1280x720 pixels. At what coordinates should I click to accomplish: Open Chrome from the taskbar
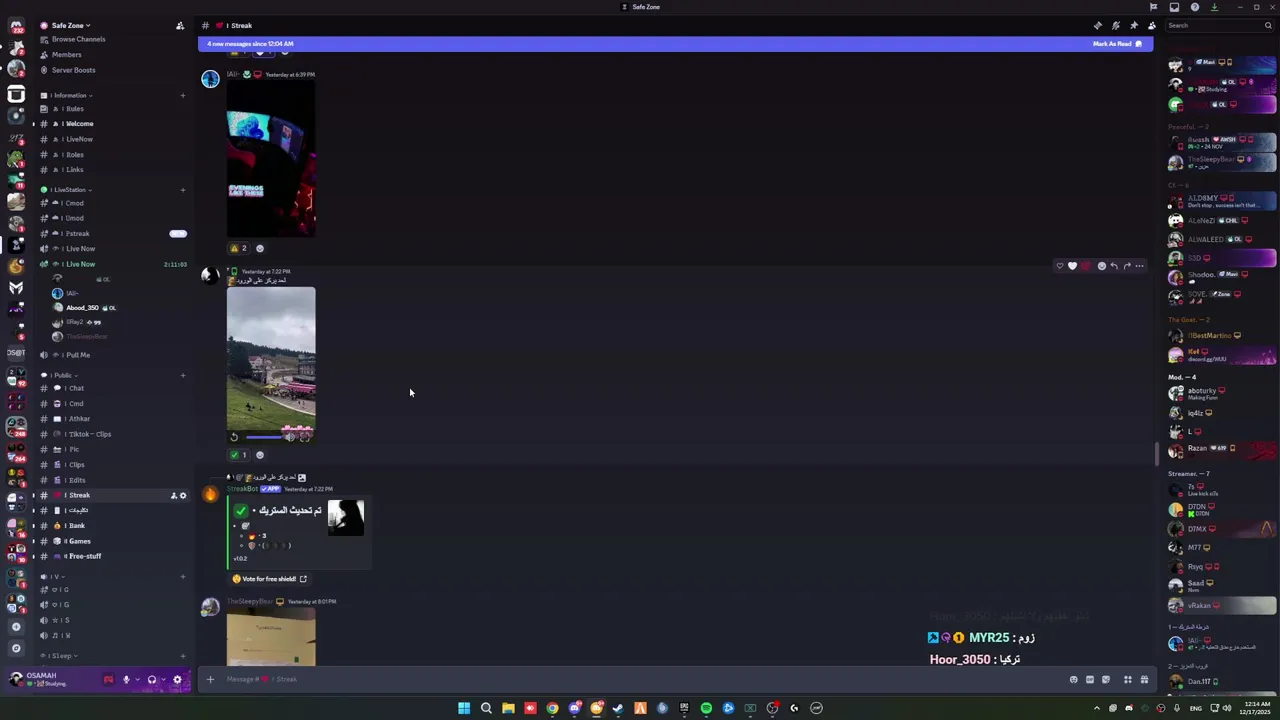(x=552, y=708)
